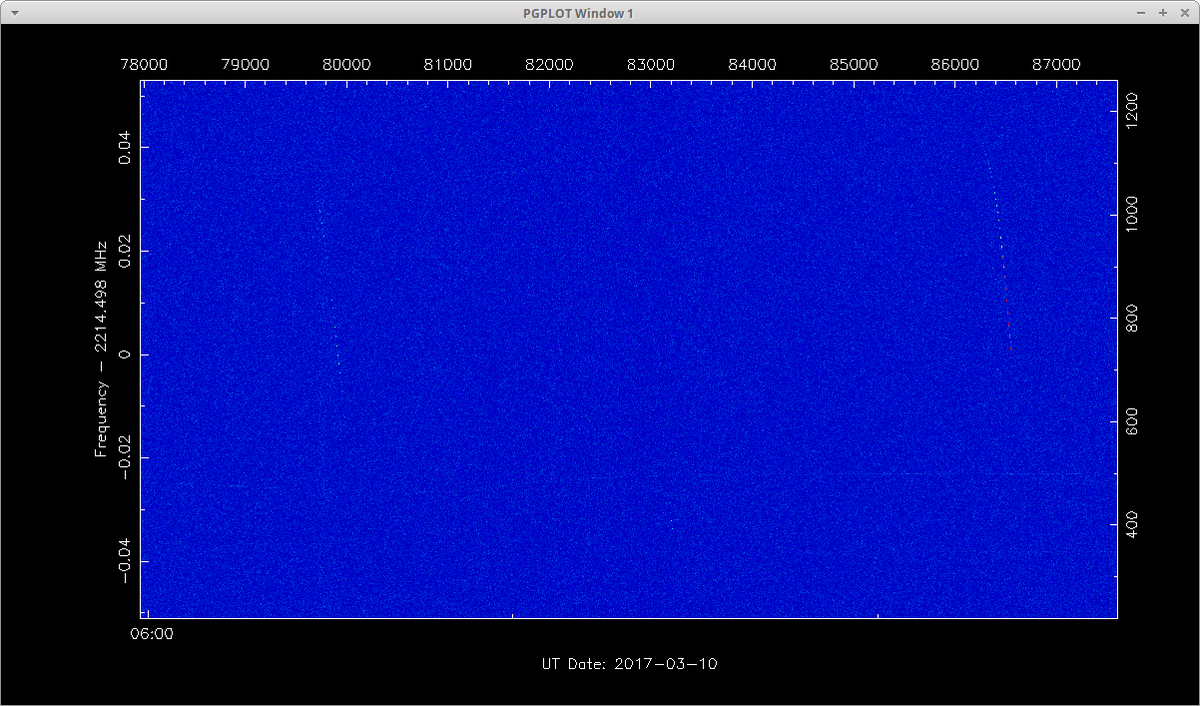Click the Frequency − 2214.498 MHz axis label

tap(101, 349)
